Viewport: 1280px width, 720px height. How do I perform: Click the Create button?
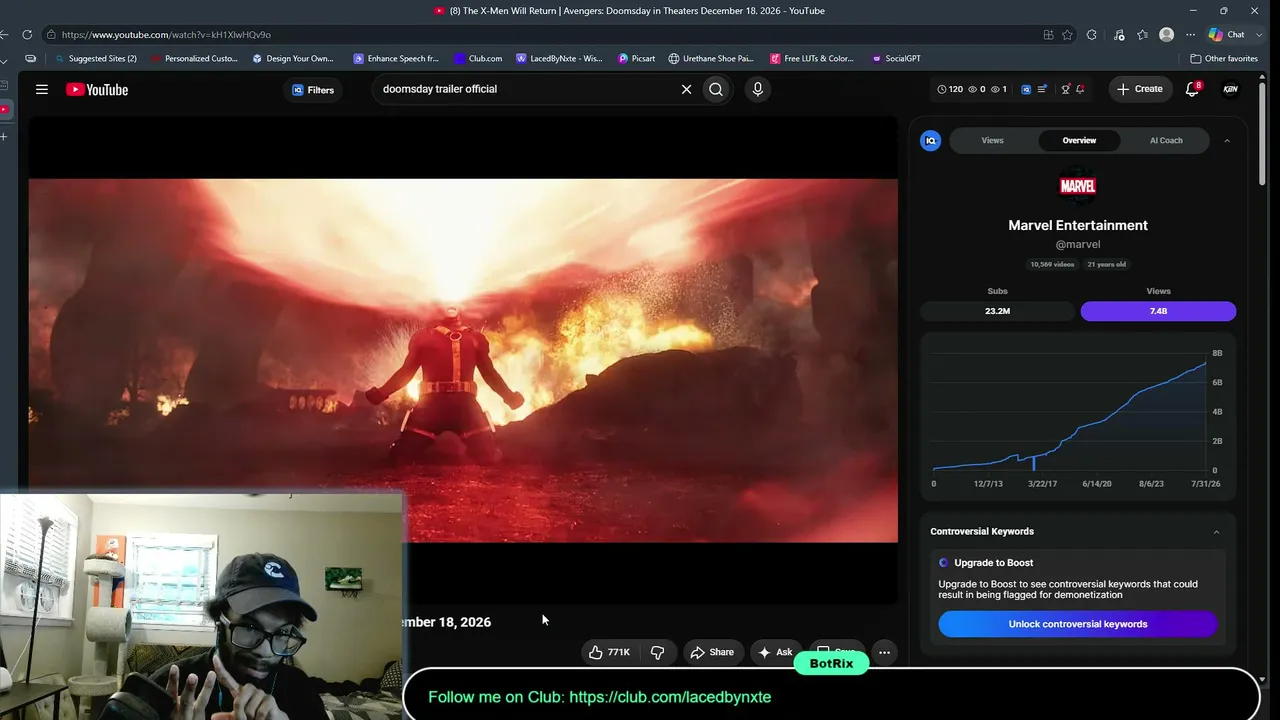1139,89
